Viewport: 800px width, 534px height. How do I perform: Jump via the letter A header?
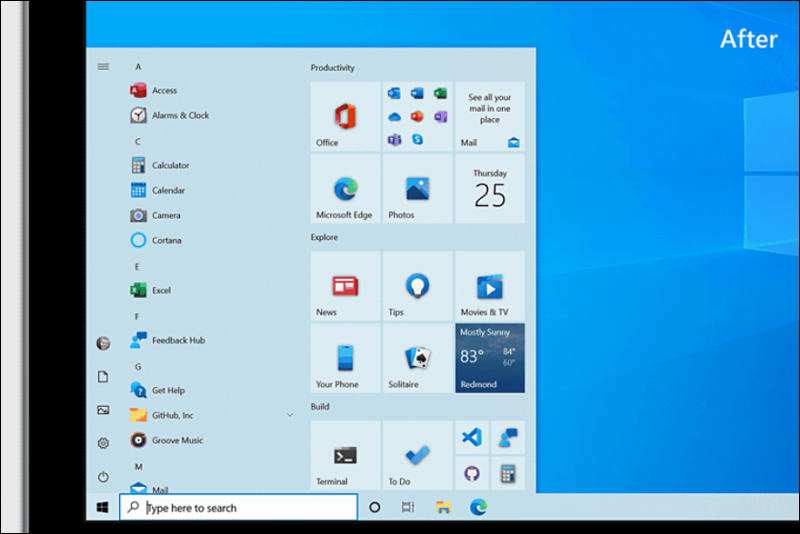(x=138, y=67)
